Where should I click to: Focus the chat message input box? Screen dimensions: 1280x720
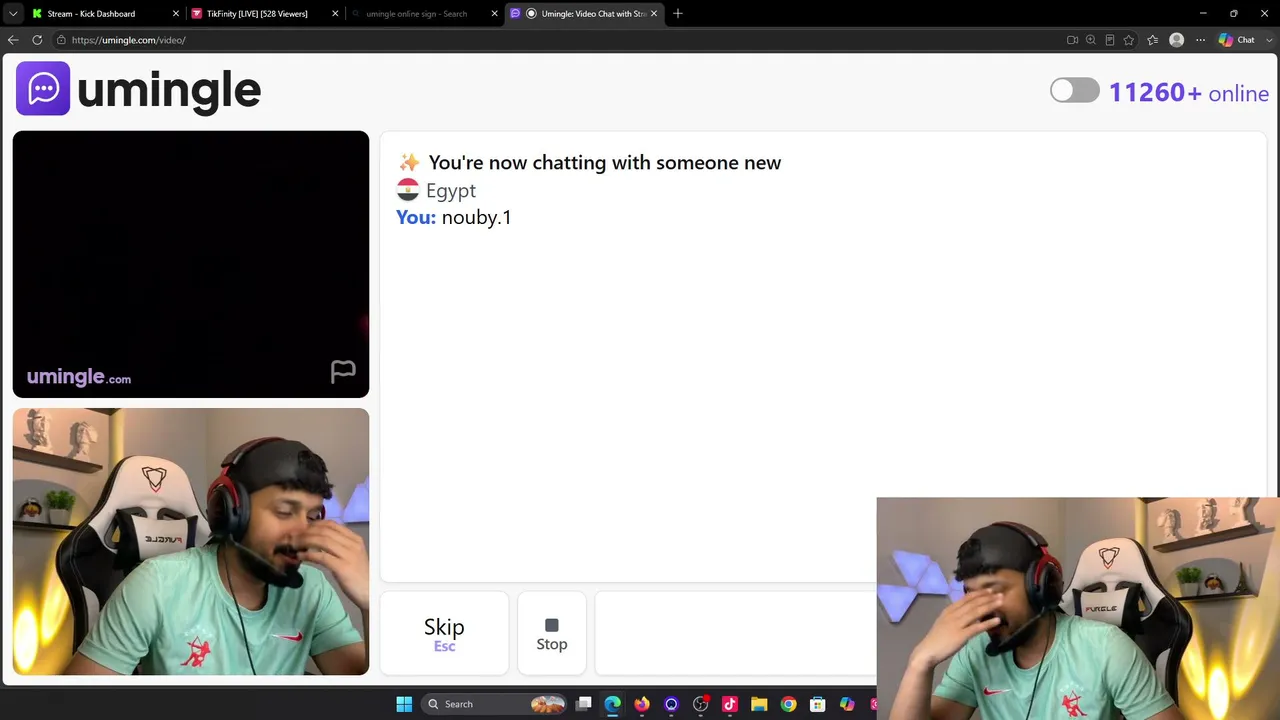coord(736,634)
